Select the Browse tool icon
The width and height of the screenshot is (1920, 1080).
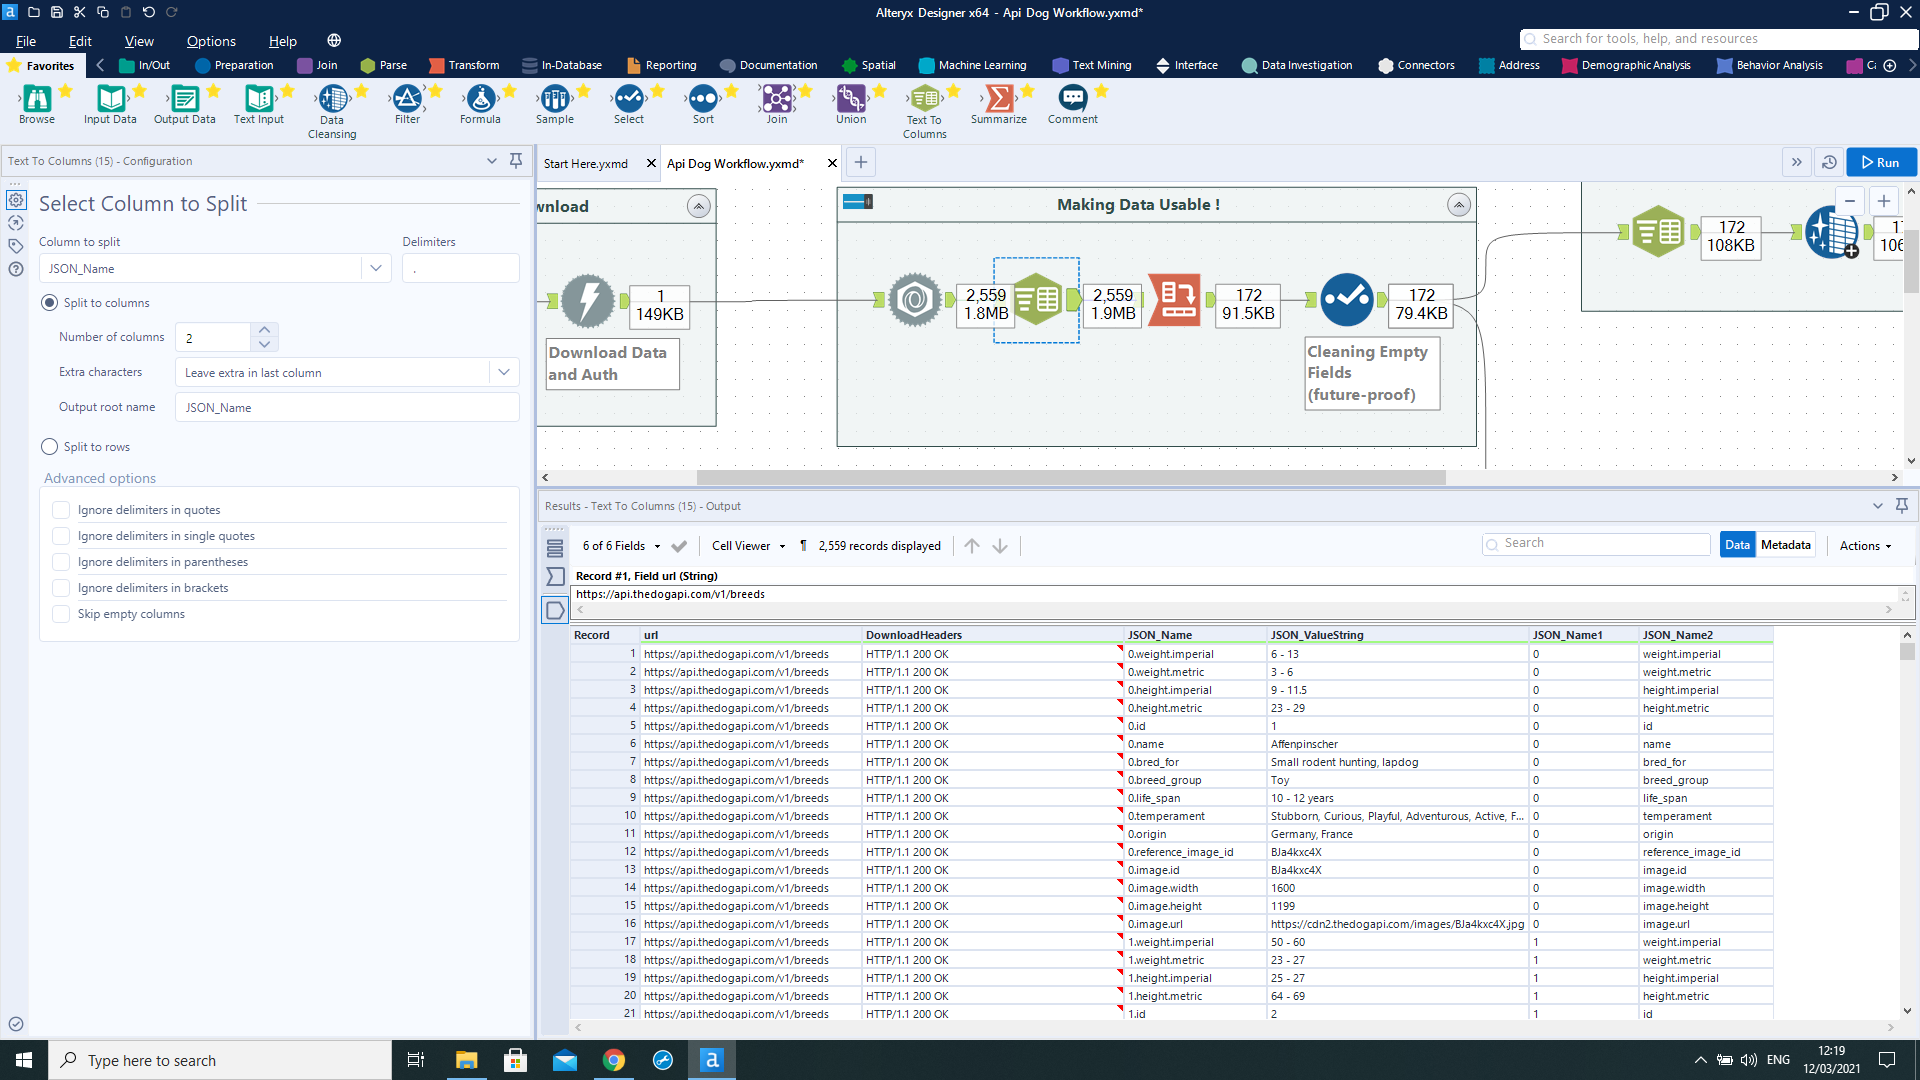(37, 99)
